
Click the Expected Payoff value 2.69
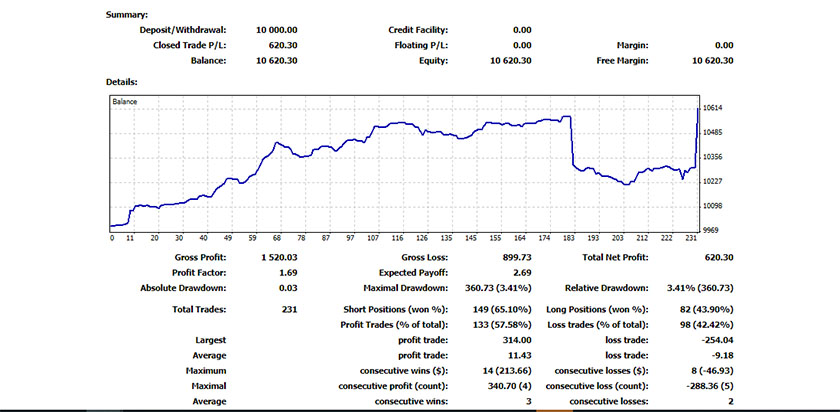pos(521,272)
